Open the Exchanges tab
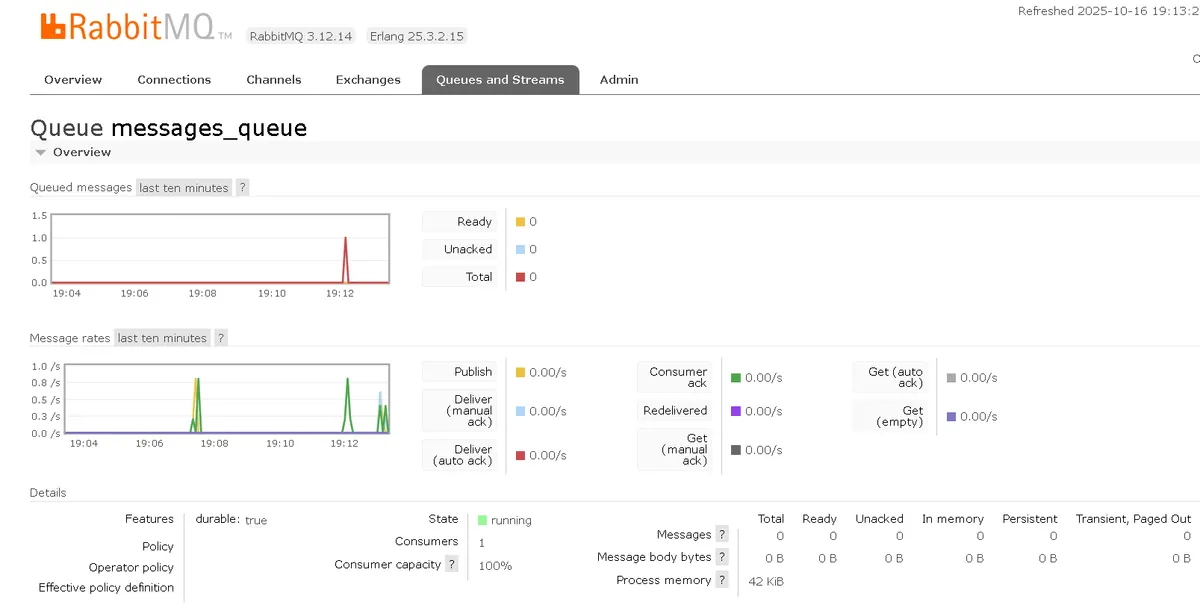Screen dimensions: 1200x614 coord(368,80)
